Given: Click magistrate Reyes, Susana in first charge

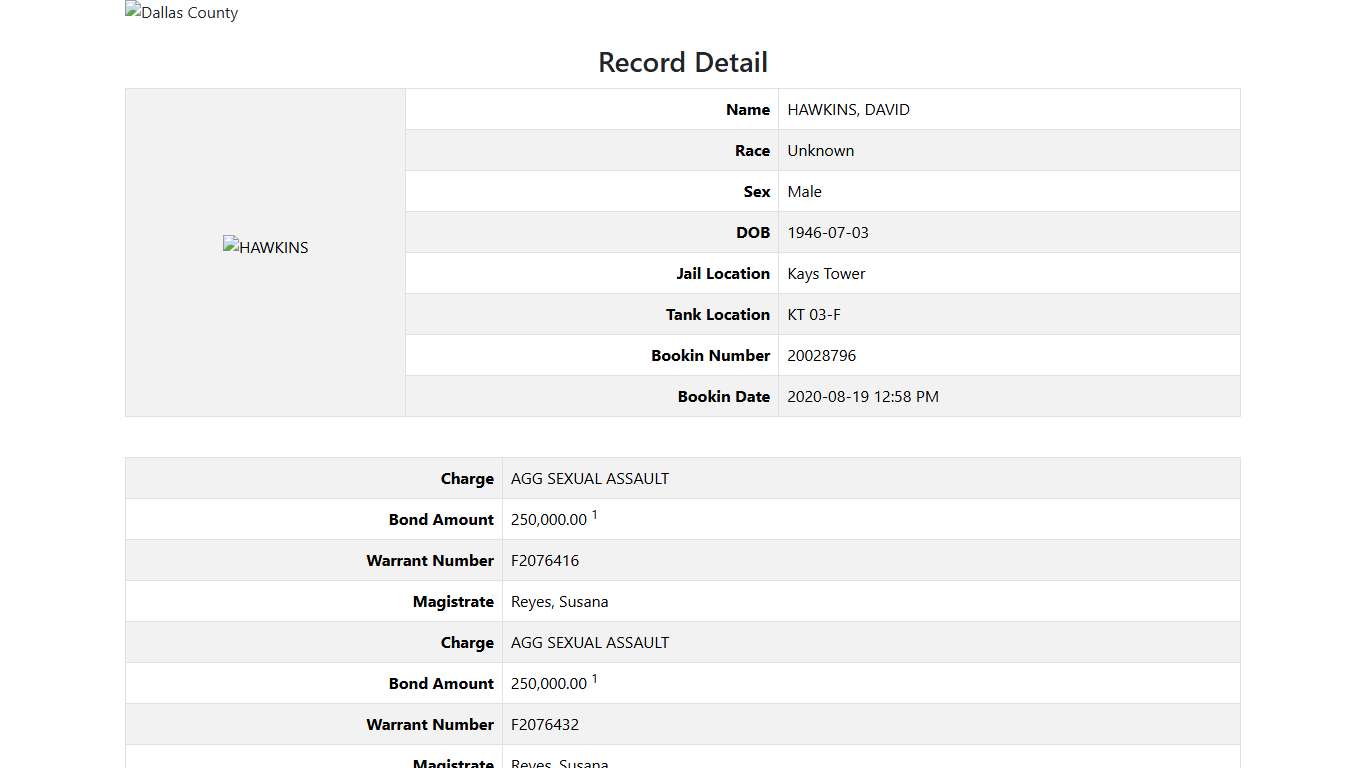Looking at the screenshot, I should [559, 601].
